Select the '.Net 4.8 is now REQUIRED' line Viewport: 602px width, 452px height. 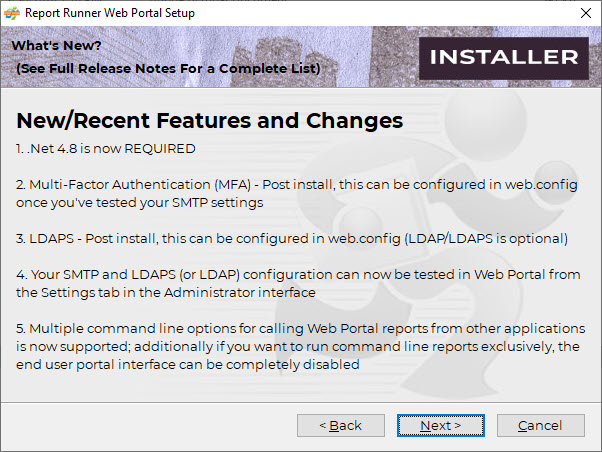pyautogui.click(x=105, y=149)
